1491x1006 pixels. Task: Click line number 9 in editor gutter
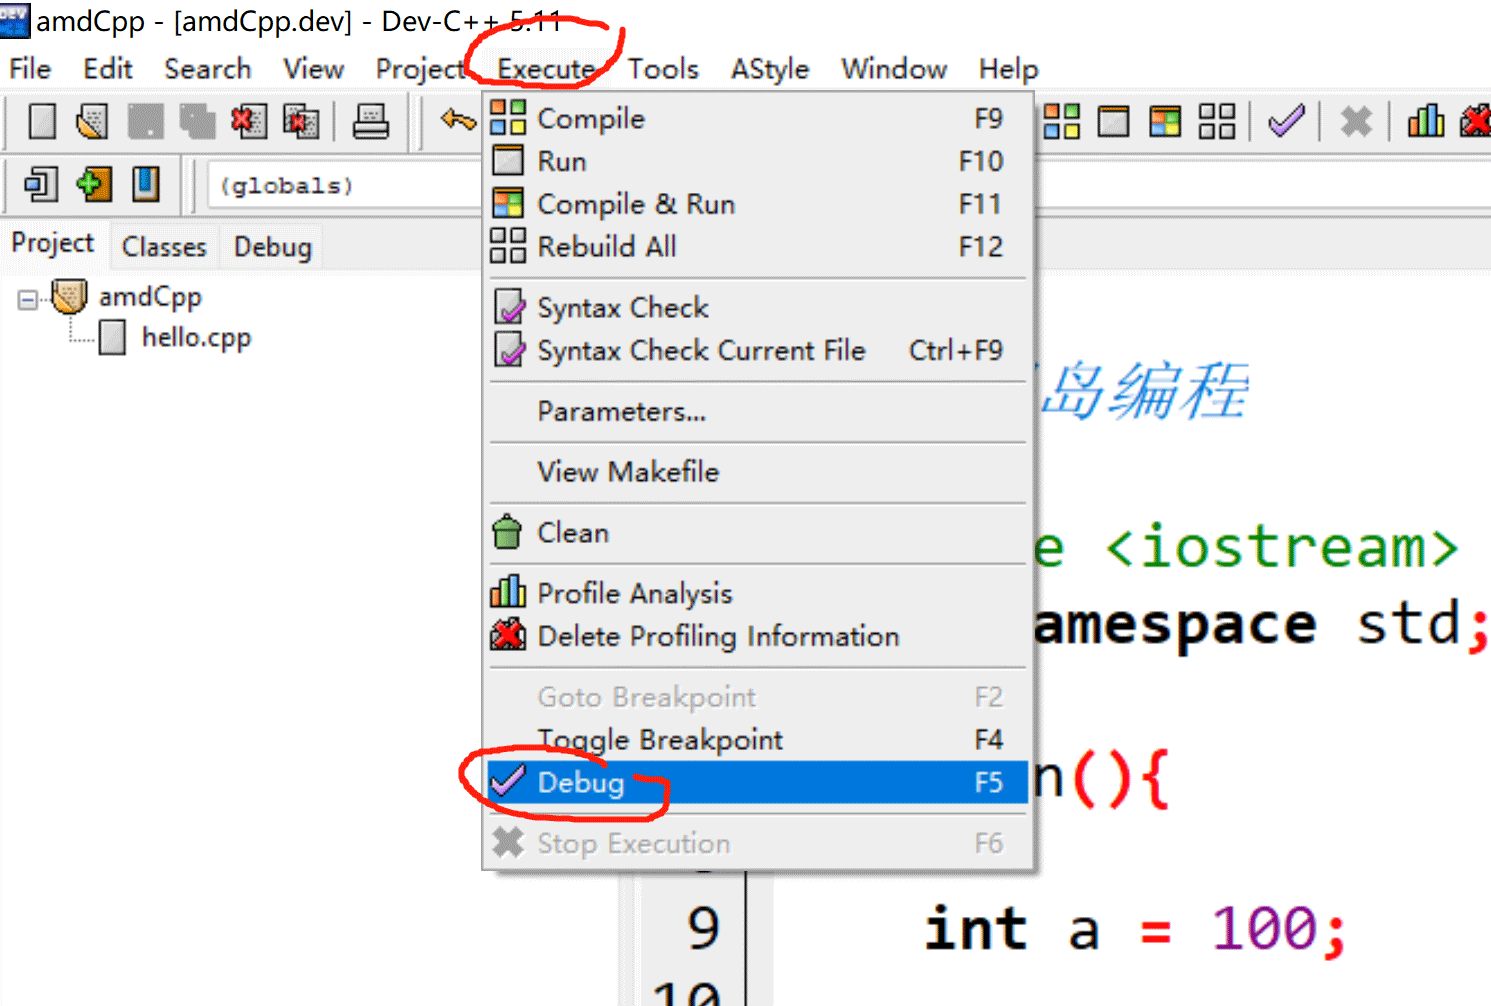pos(703,929)
